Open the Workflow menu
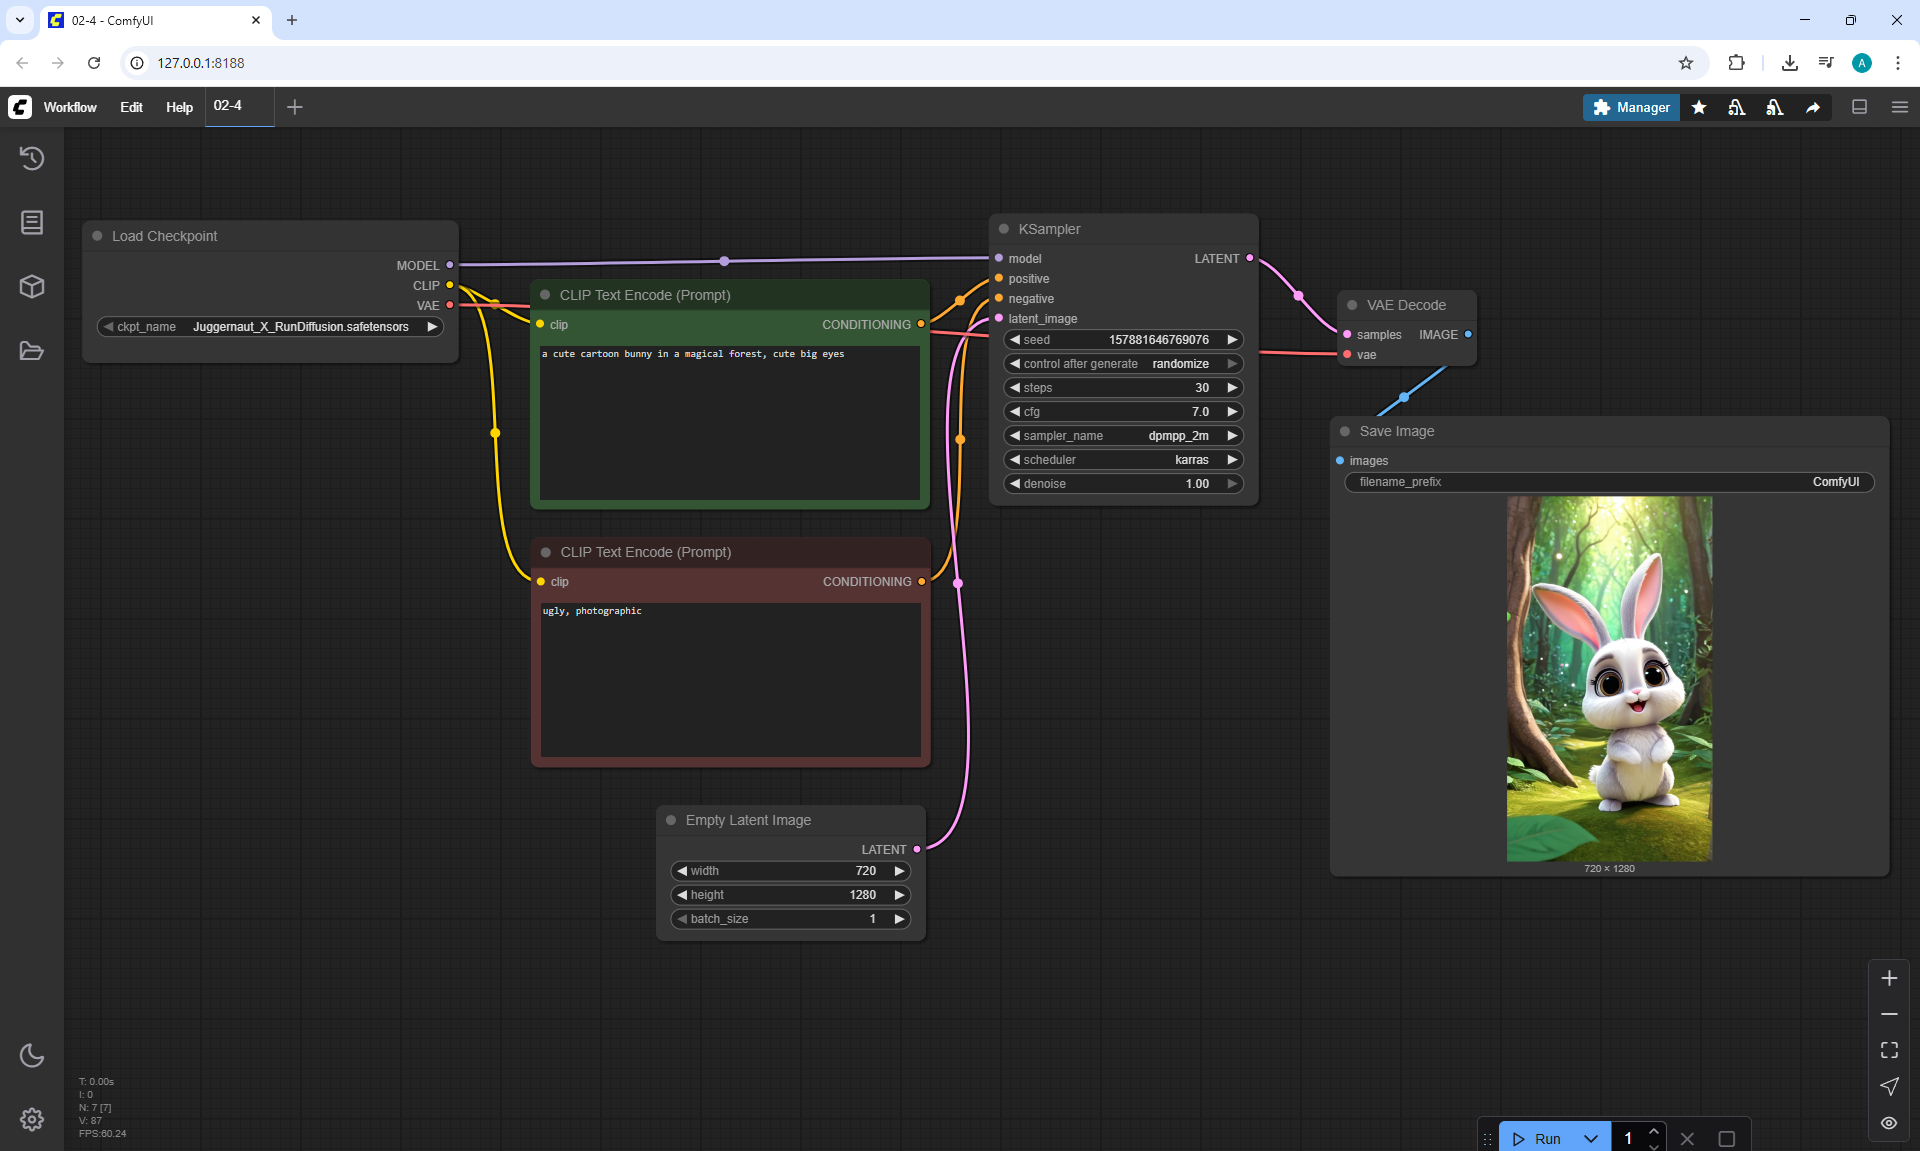The height and width of the screenshot is (1151, 1920). click(x=70, y=107)
